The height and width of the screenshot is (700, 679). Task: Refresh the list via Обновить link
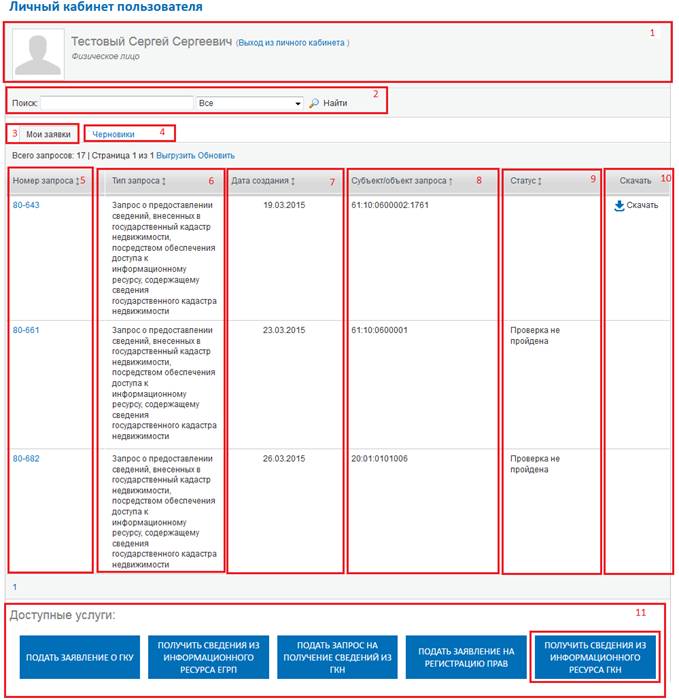(x=216, y=156)
